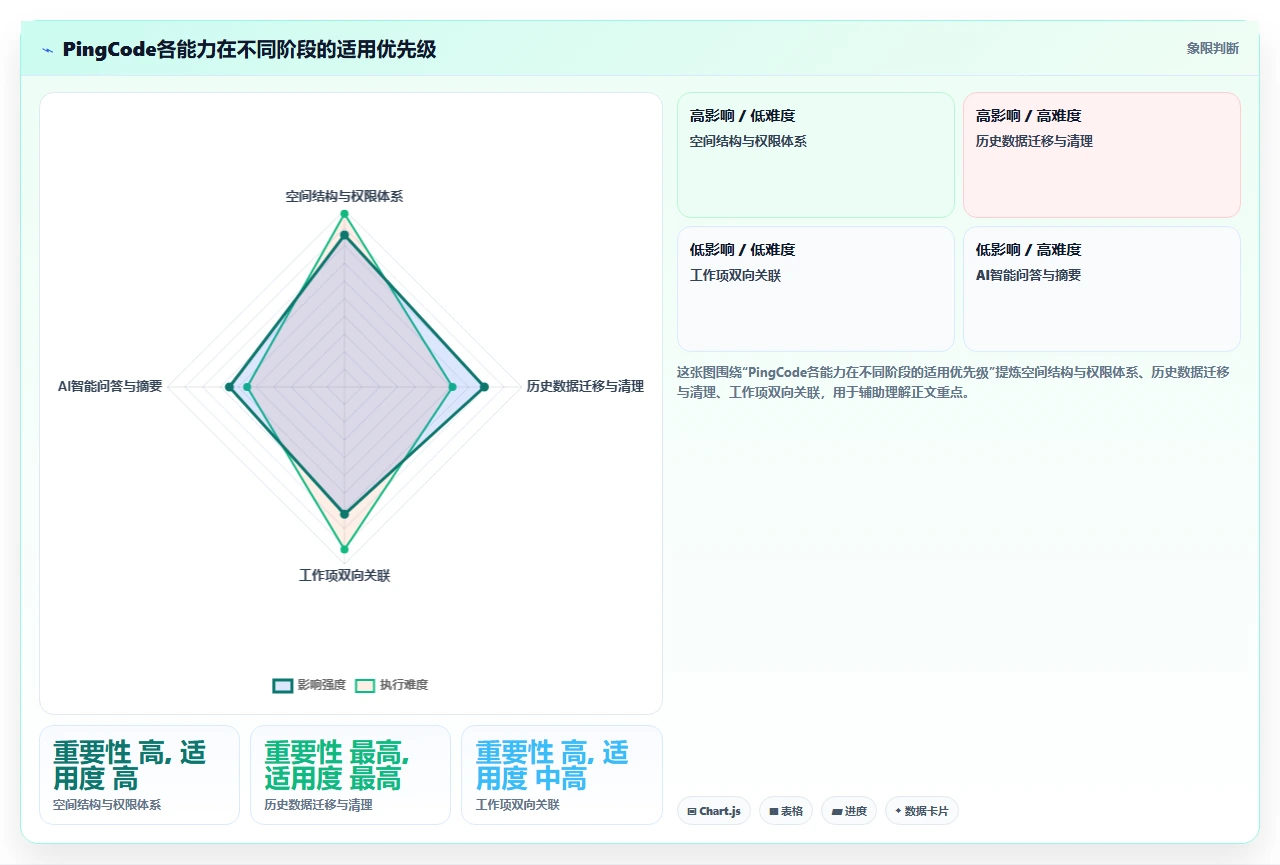Select the 低影响 / 低难度 quadrant card
Screen dimensions: 1280x865
click(x=816, y=289)
